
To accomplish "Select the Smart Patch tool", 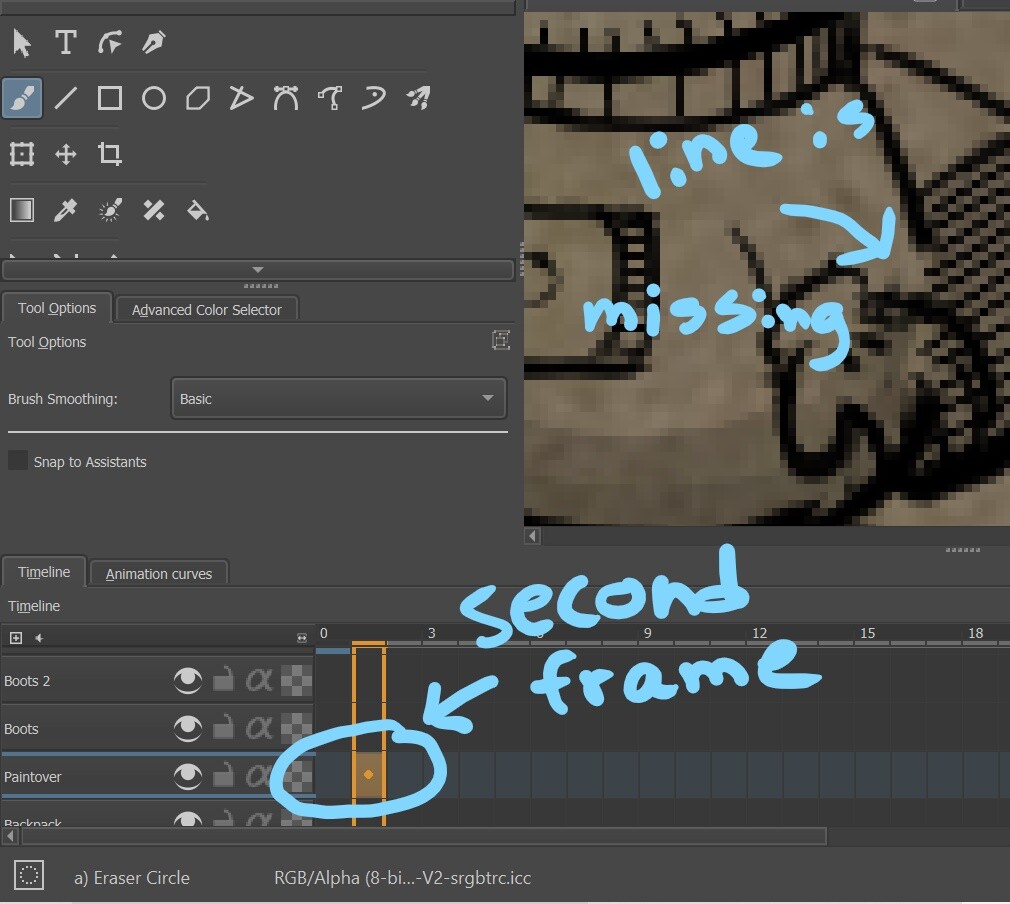I will coord(153,210).
